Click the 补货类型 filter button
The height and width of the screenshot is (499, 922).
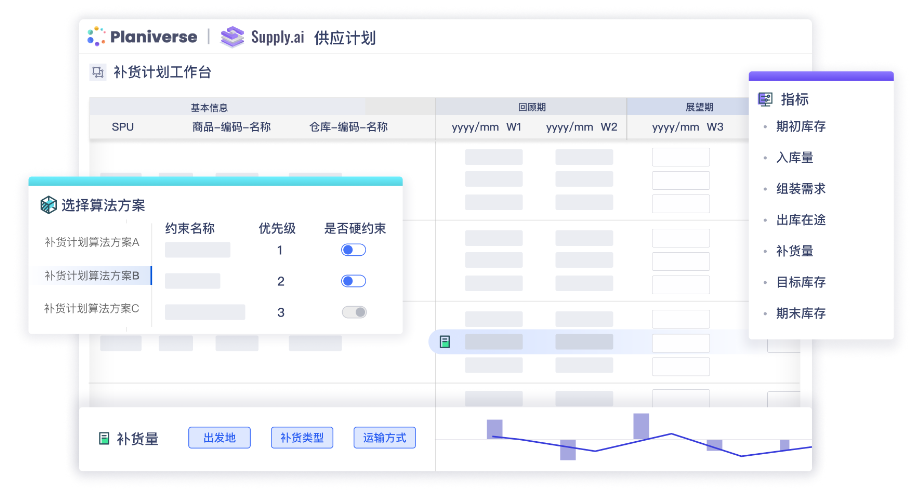(x=301, y=438)
